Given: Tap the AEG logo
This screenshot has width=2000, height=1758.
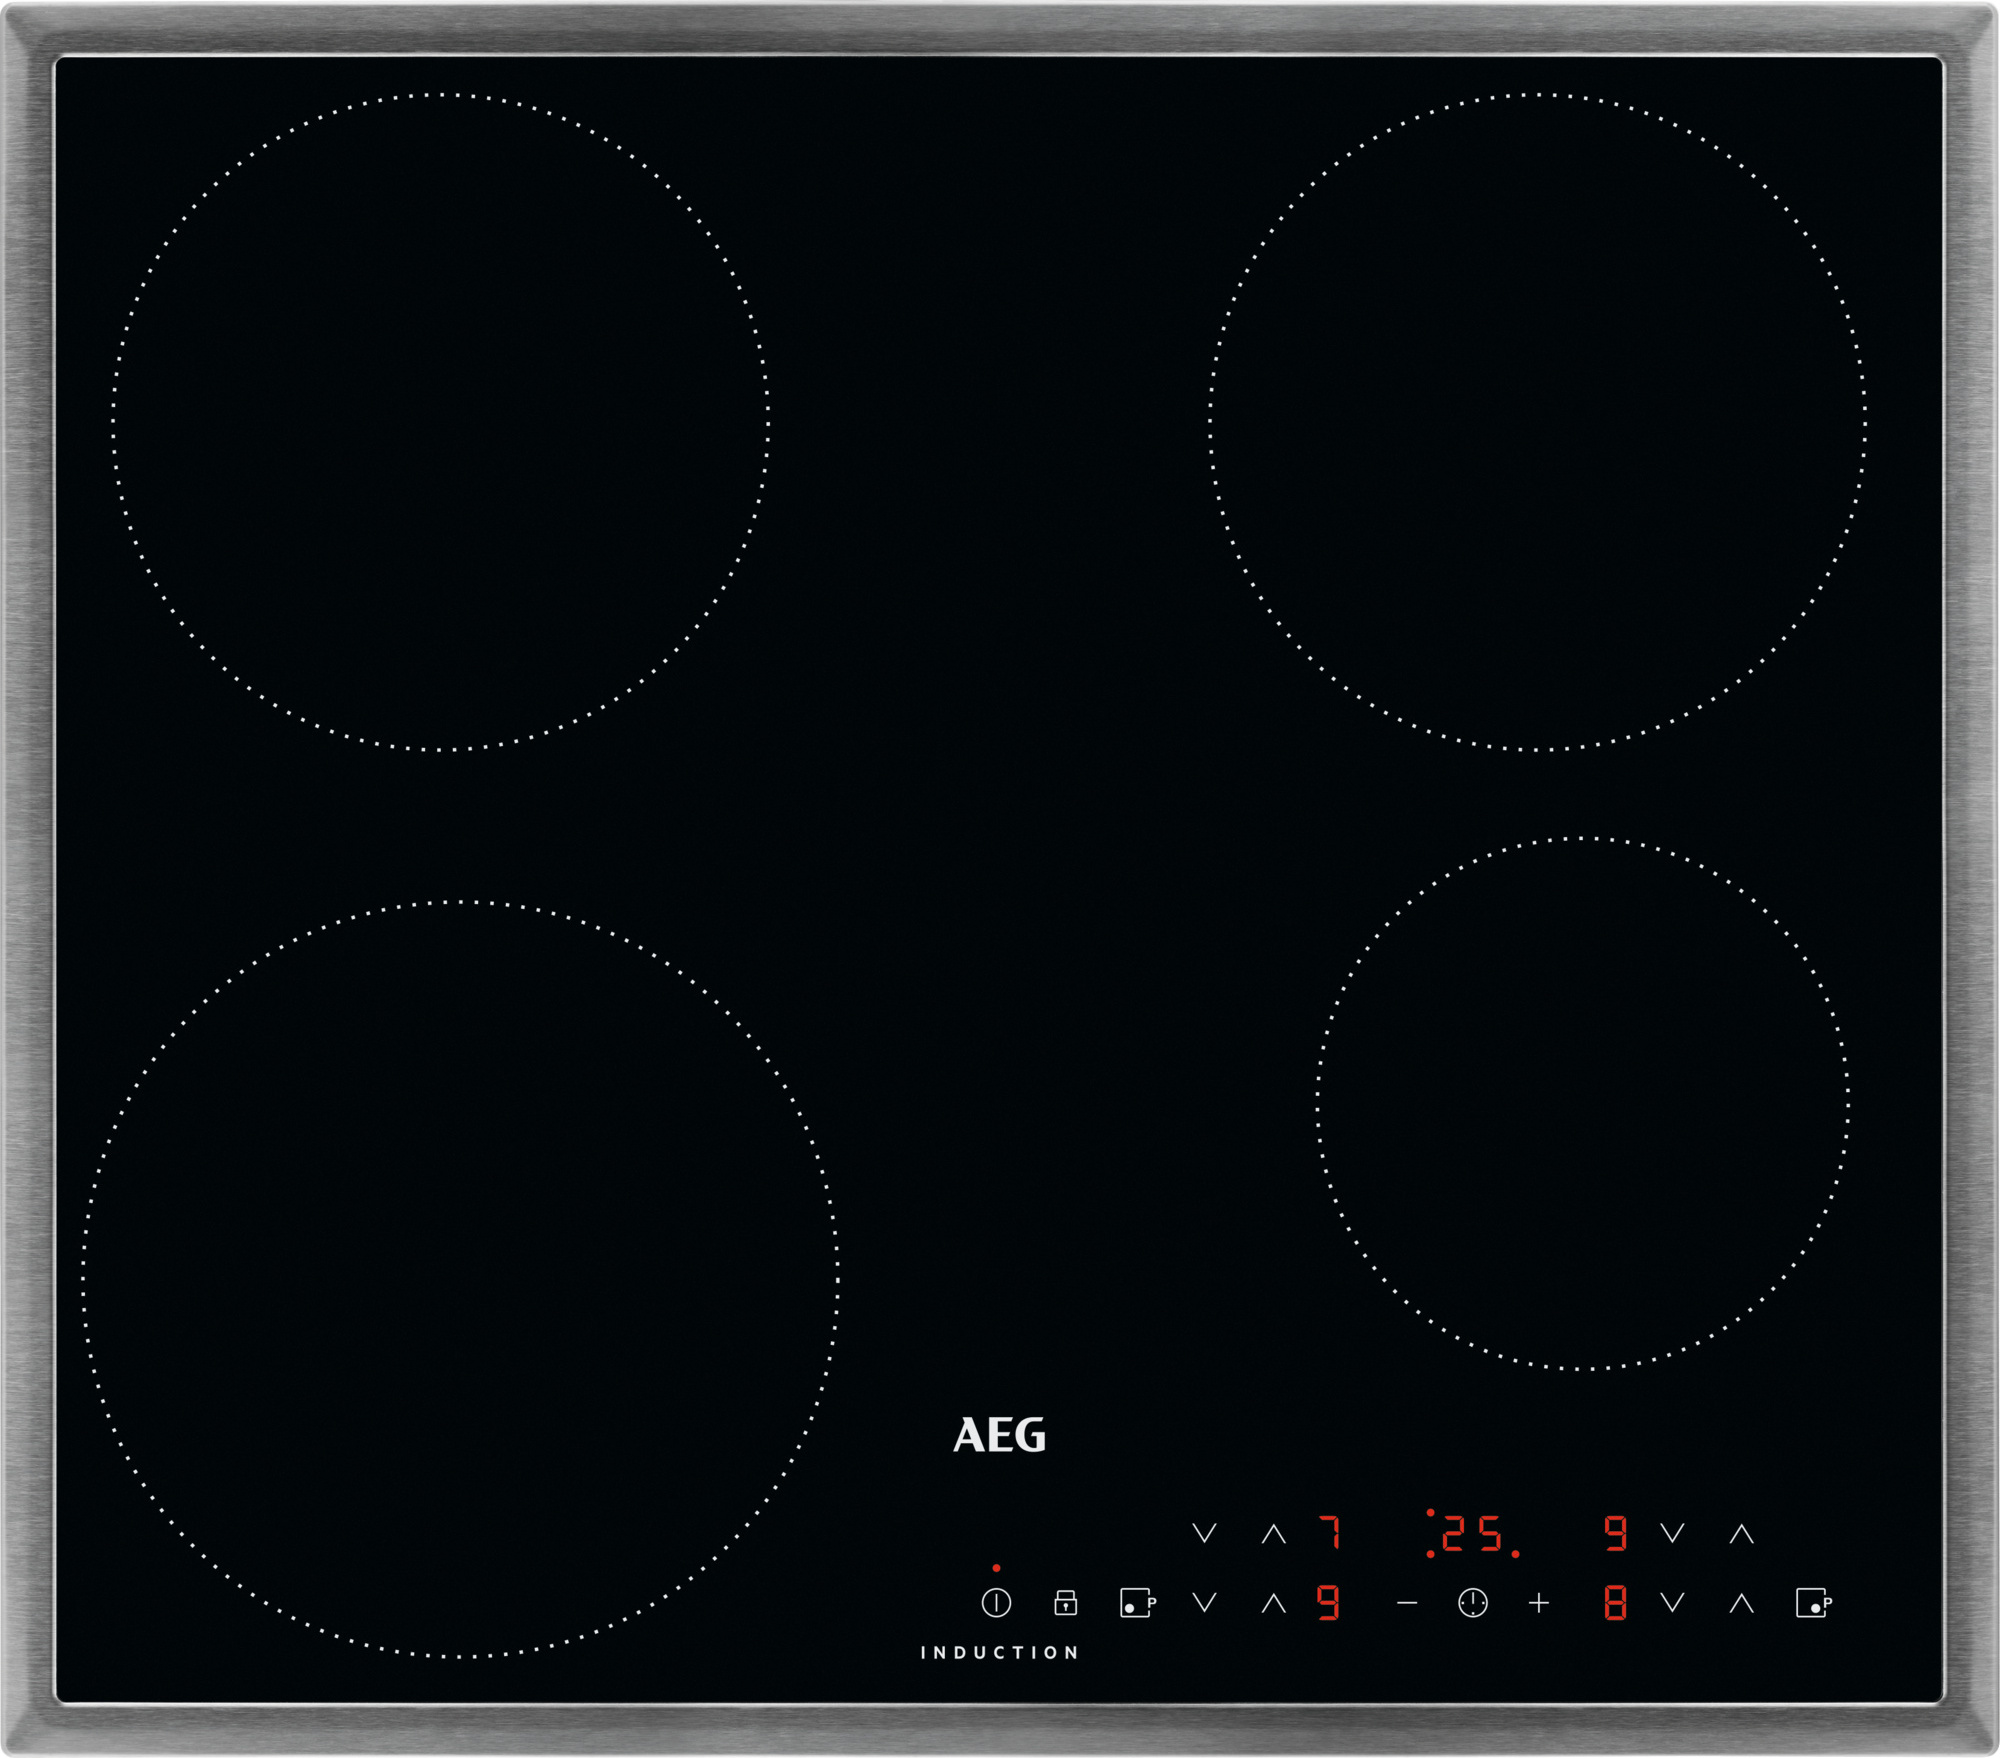Looking at the screenshot, I should pyautogui.click(x=999, y=1435).
